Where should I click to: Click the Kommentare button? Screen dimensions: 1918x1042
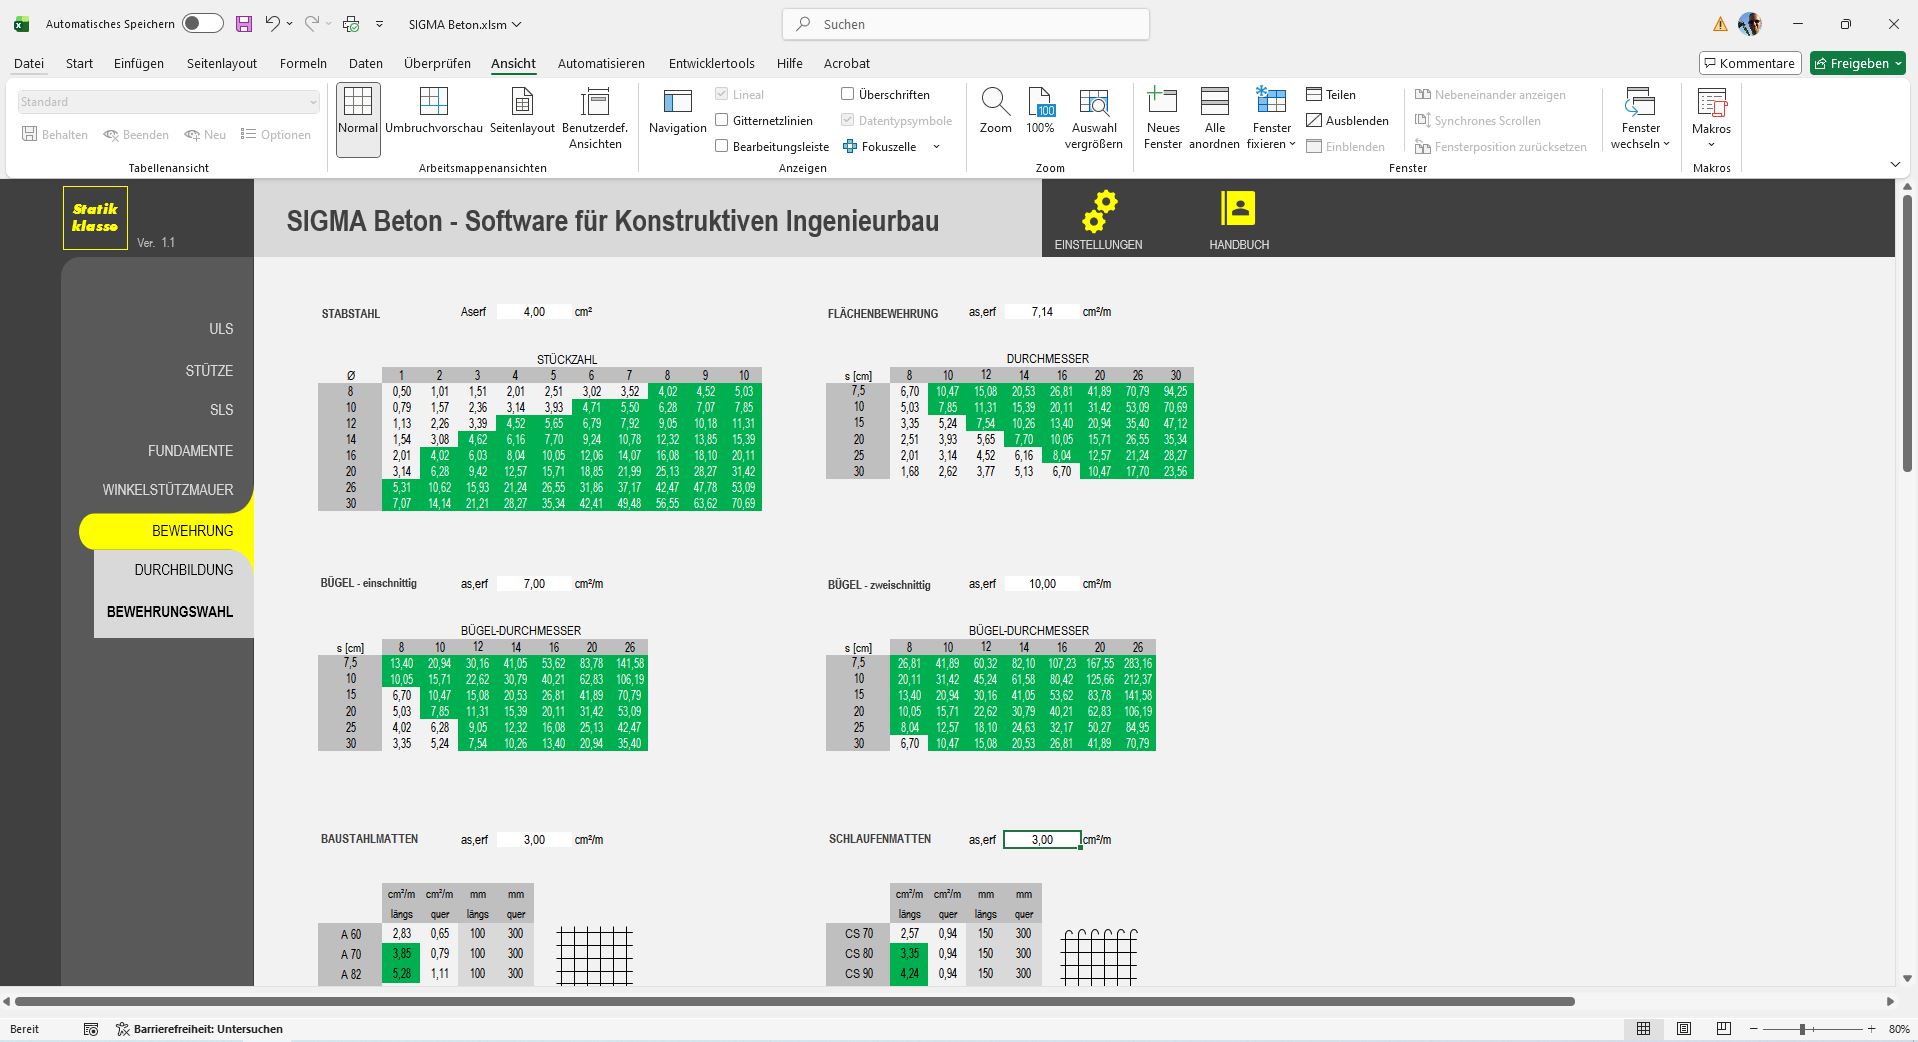(1749, 63)
